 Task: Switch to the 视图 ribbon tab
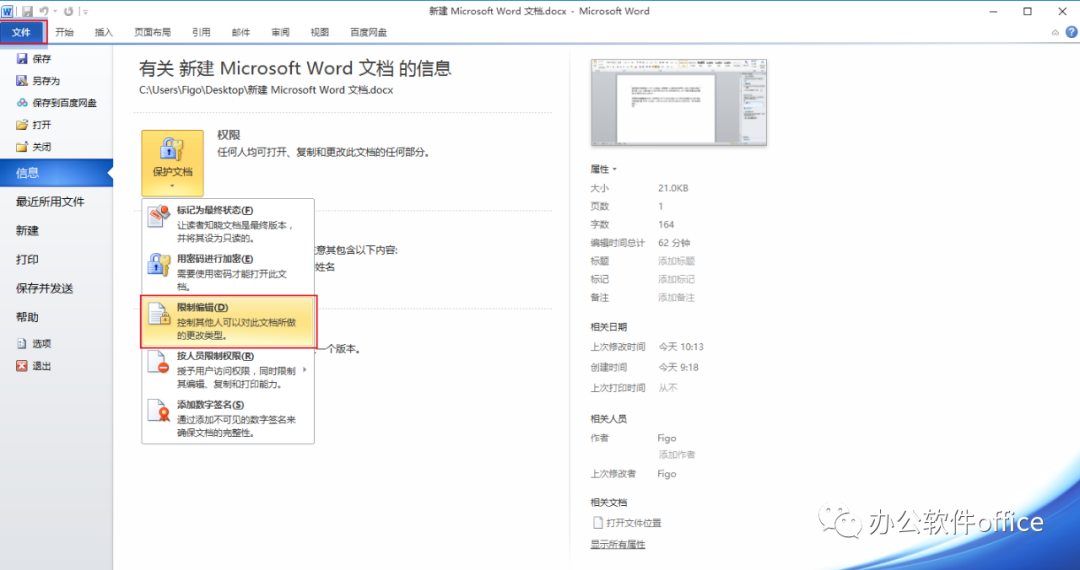(320, 32)
